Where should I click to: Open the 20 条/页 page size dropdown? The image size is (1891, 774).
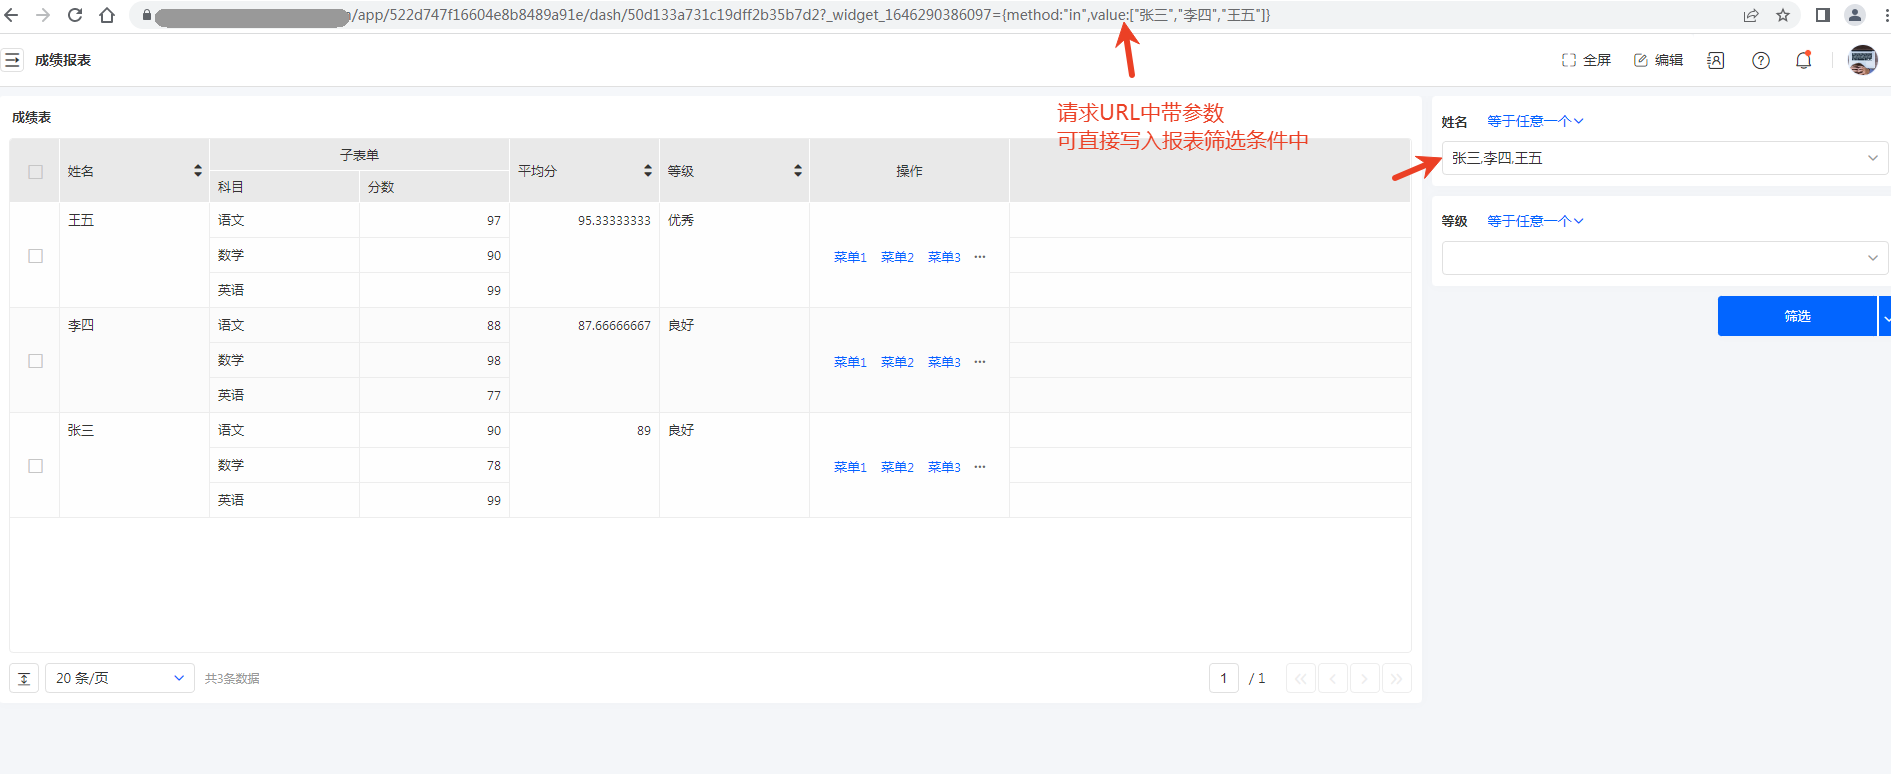119,678
